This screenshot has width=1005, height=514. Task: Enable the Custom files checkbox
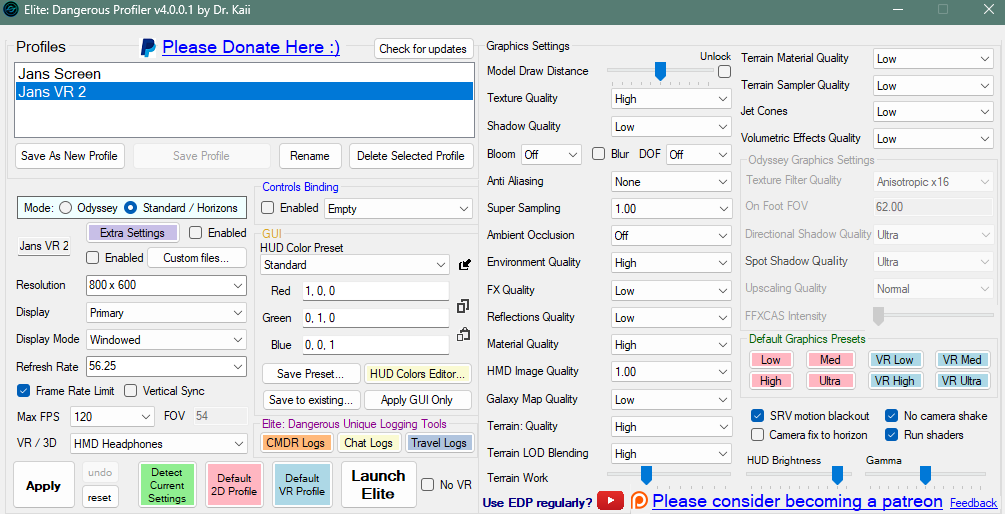(x=93, y=258)
